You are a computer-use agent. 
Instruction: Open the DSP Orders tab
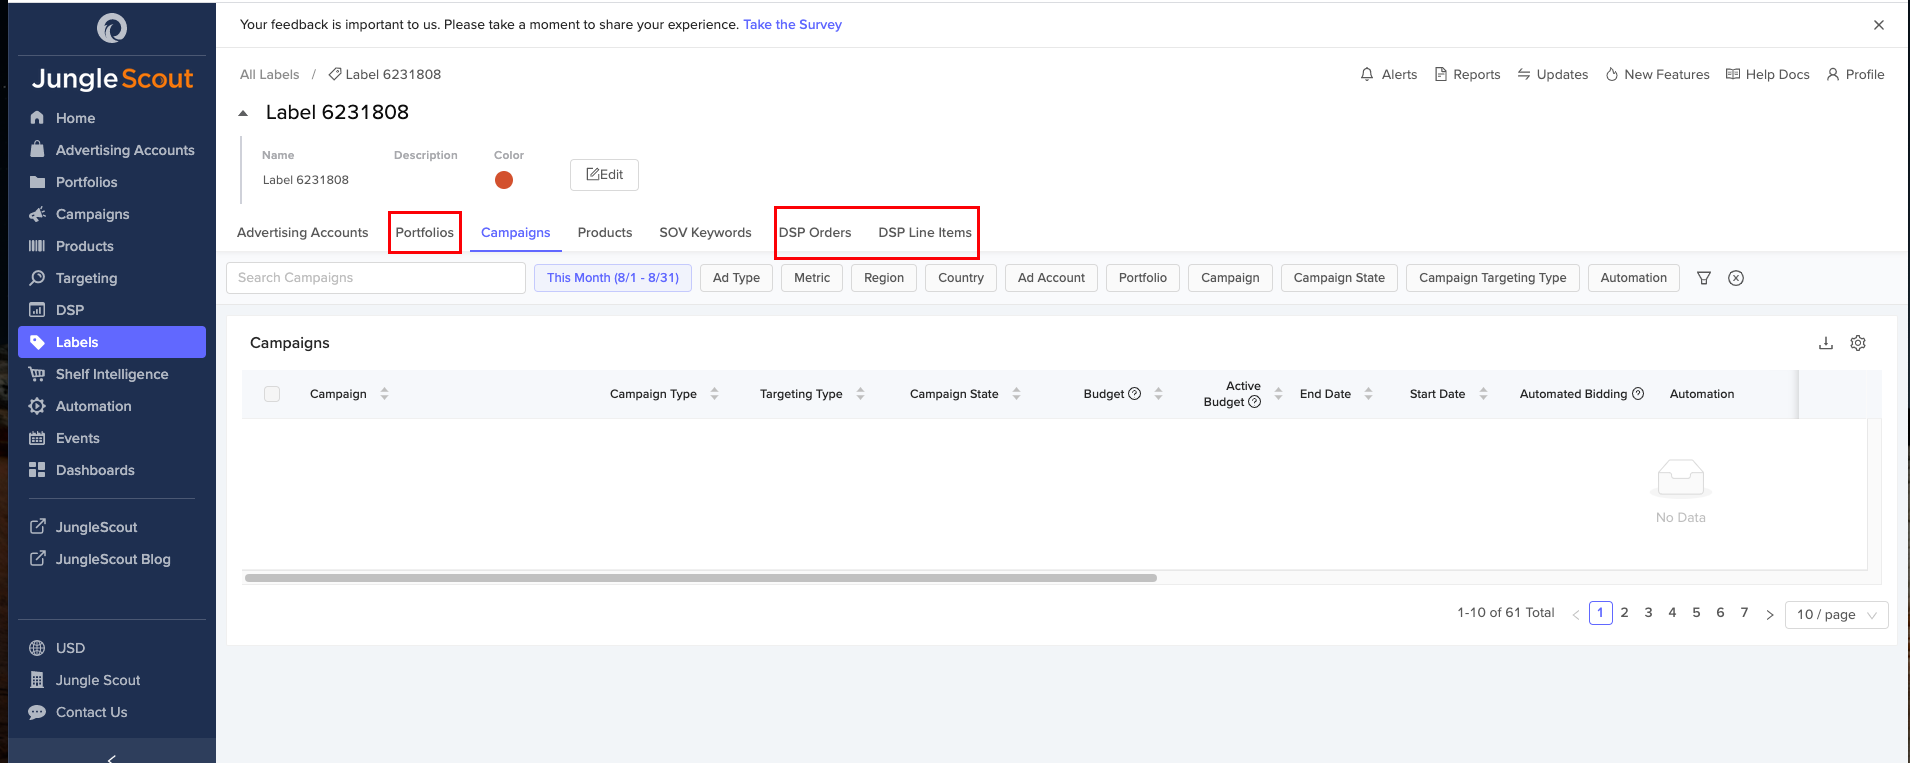[x=815, y=232]
